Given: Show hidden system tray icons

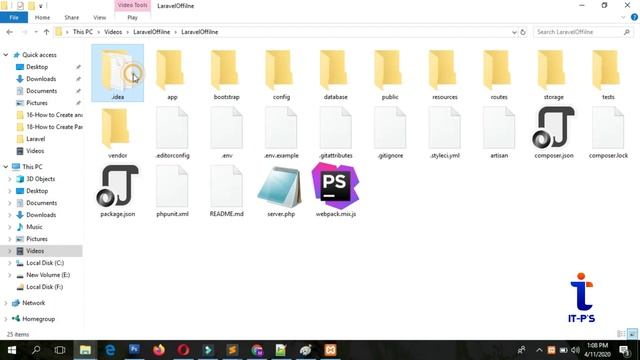Looking at the screenshot, I should pyautogui.click(x=539, y=350).
